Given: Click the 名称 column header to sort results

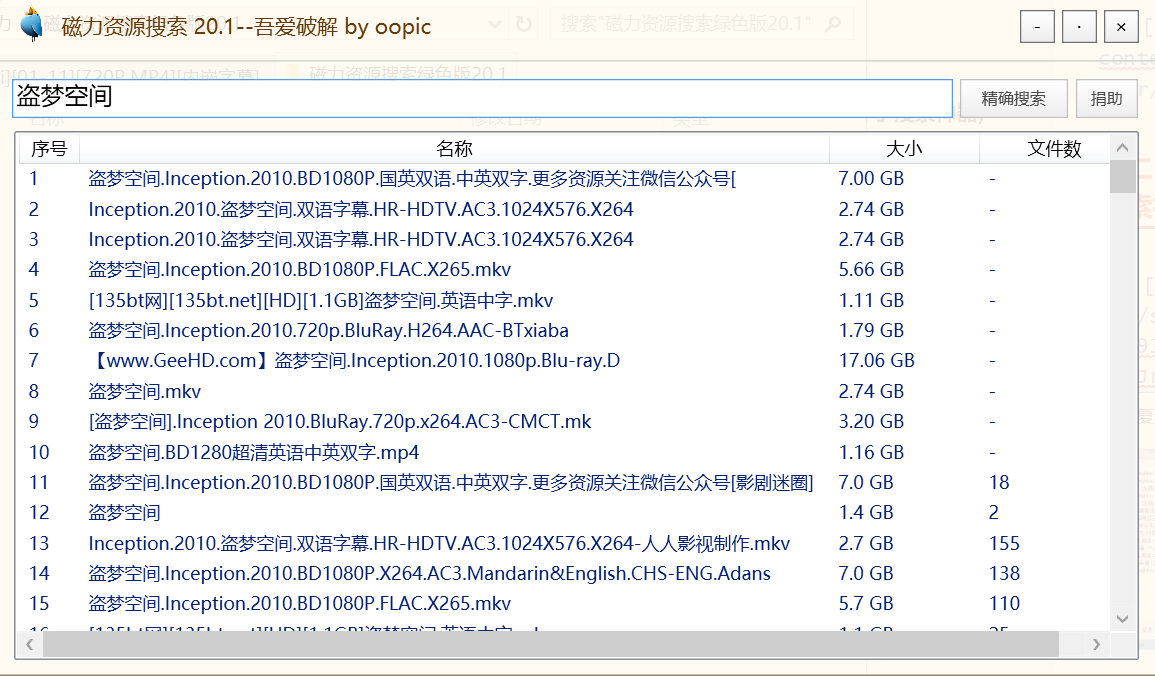Looking at the screenshot, I should (455, 148).
